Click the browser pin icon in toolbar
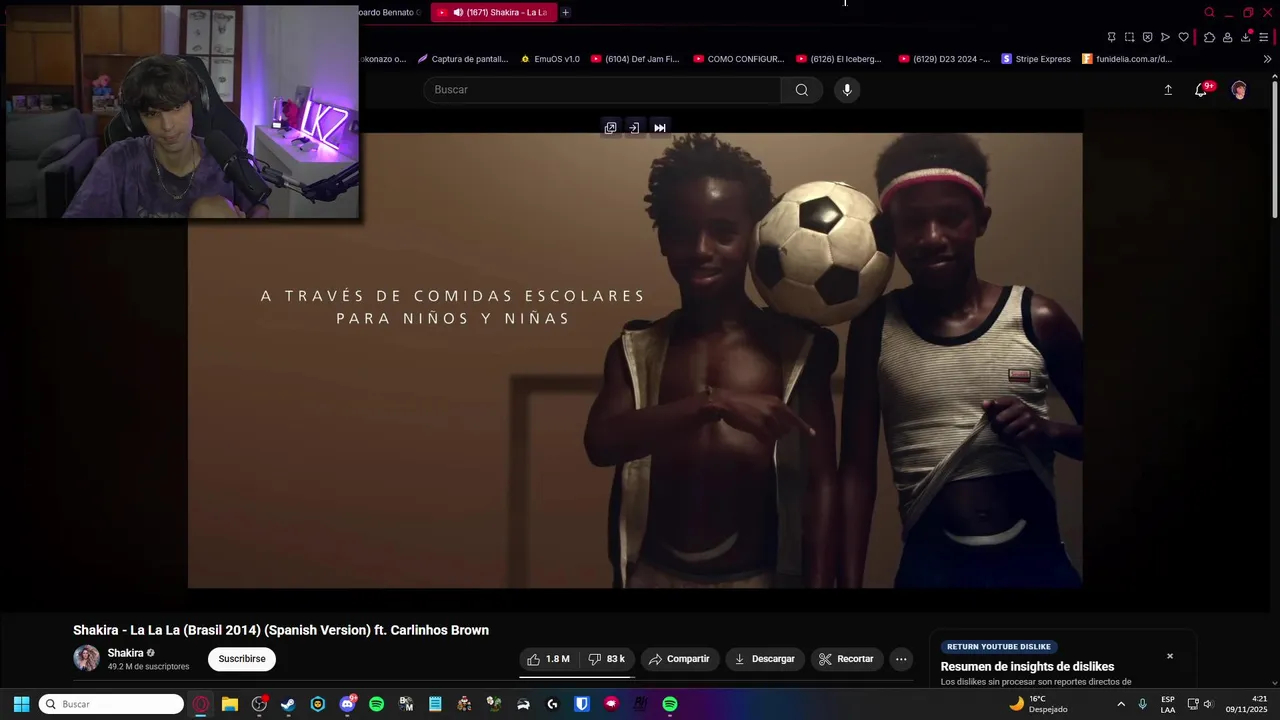Viewport: 1280px width, 720px height. [x=1111, y=37]
